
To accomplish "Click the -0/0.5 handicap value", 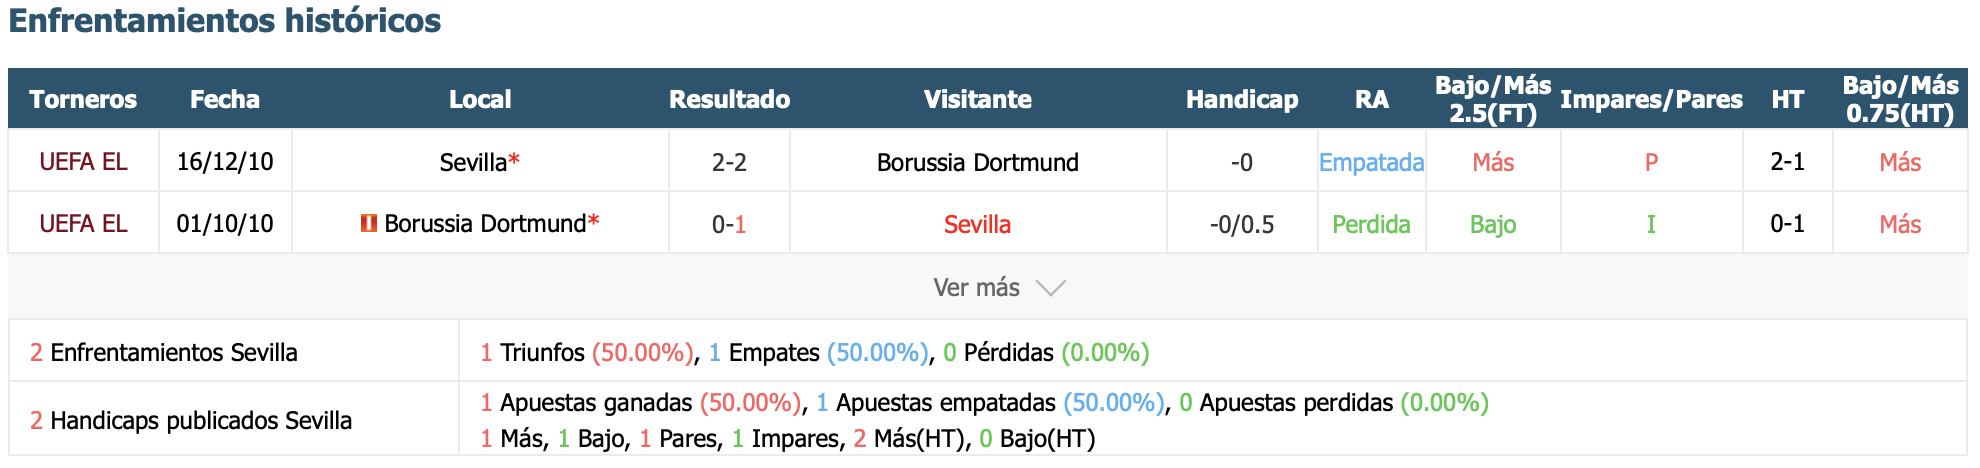I will [x=1242, y=224].
